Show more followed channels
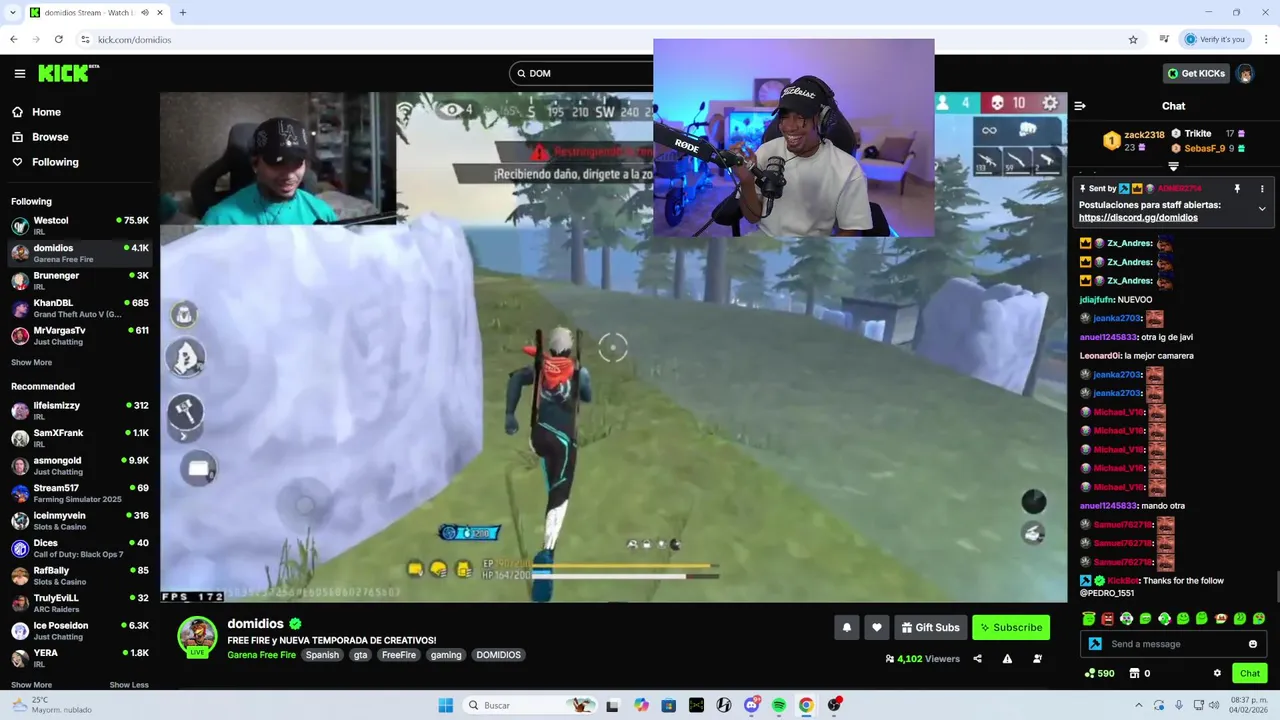 pos(31,362)
